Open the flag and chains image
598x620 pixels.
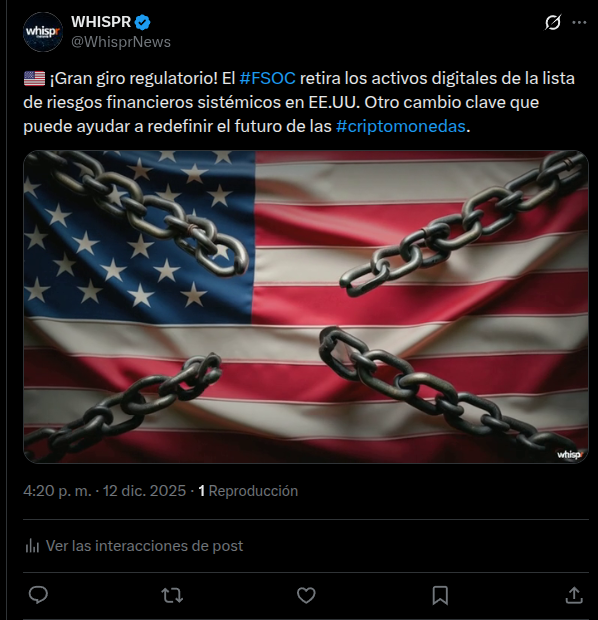pos(306,306)
